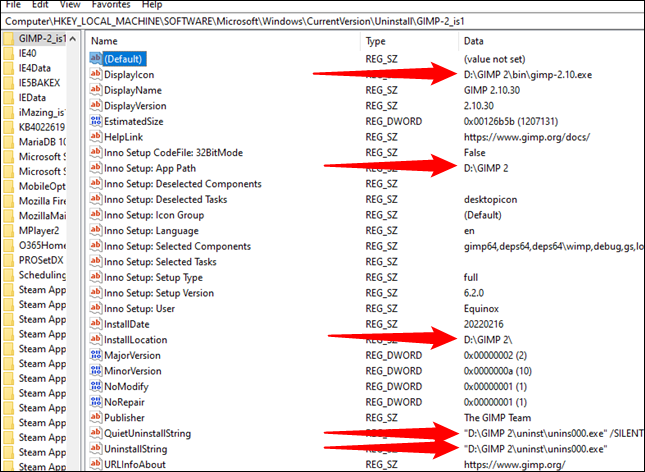The width and height of the screenshot is (645, 472).
Task: Select the Scheduling key in tree
Action: 42,275
